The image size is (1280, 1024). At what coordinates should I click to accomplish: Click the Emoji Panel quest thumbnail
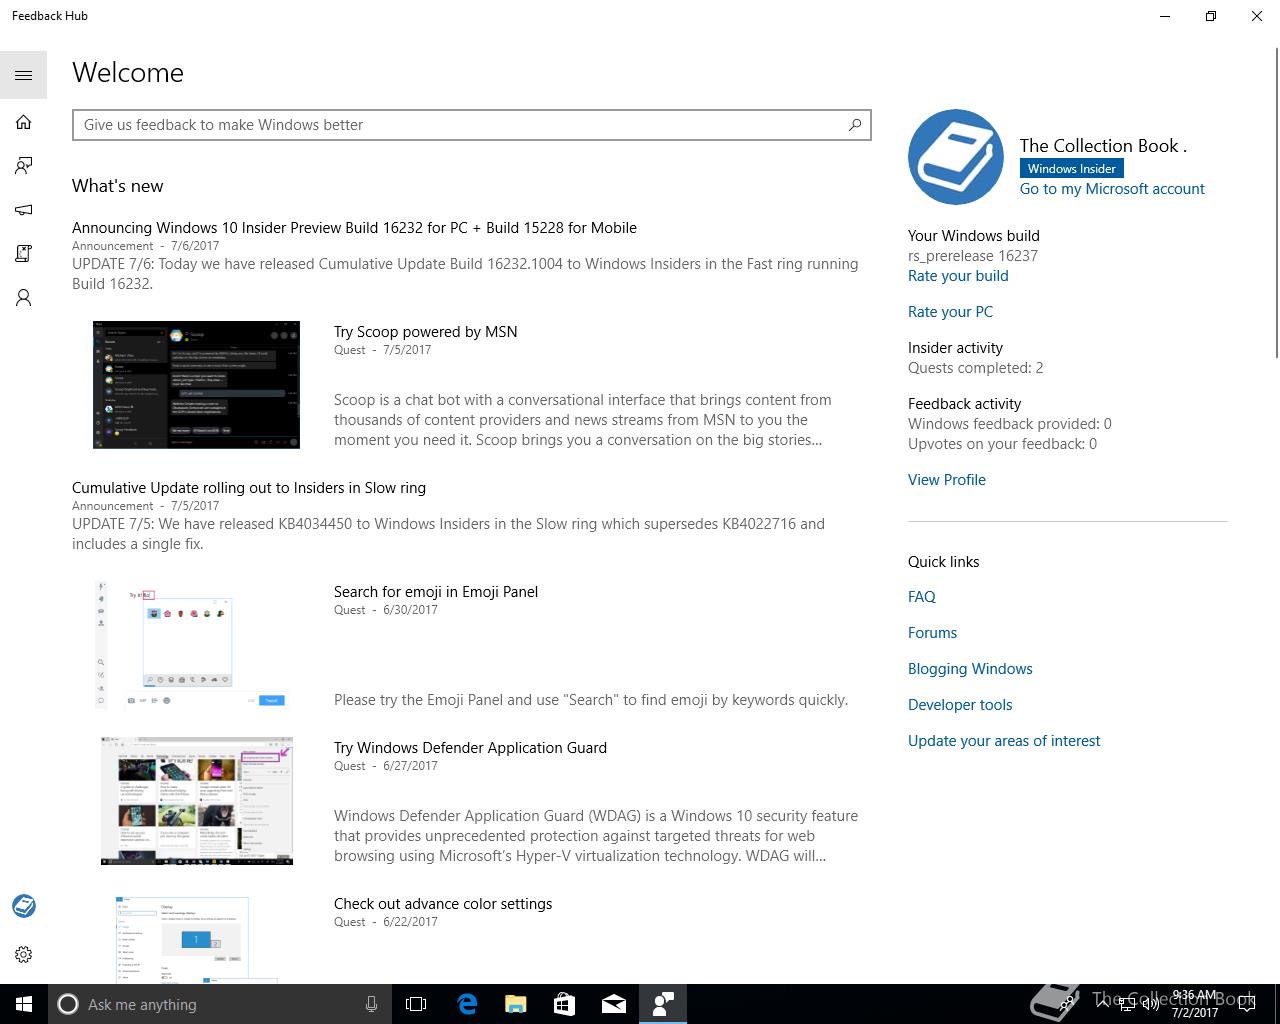(x=196, y=645)
